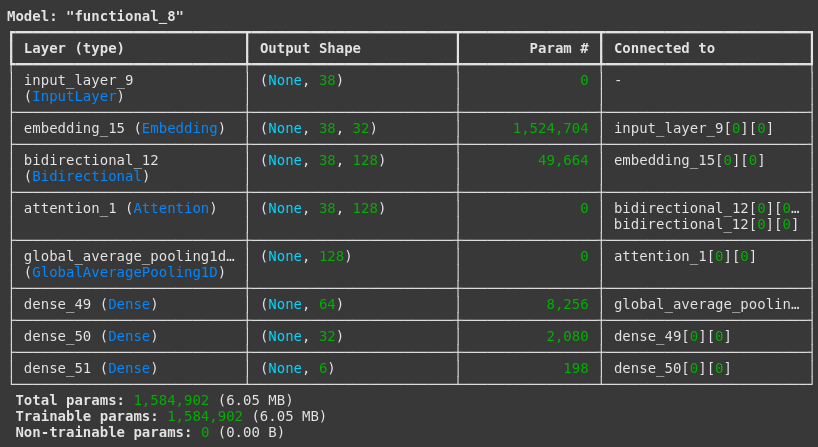Click the Attention layer type label
This screenshot has height=447, width=818.
[x=171, y=208]
